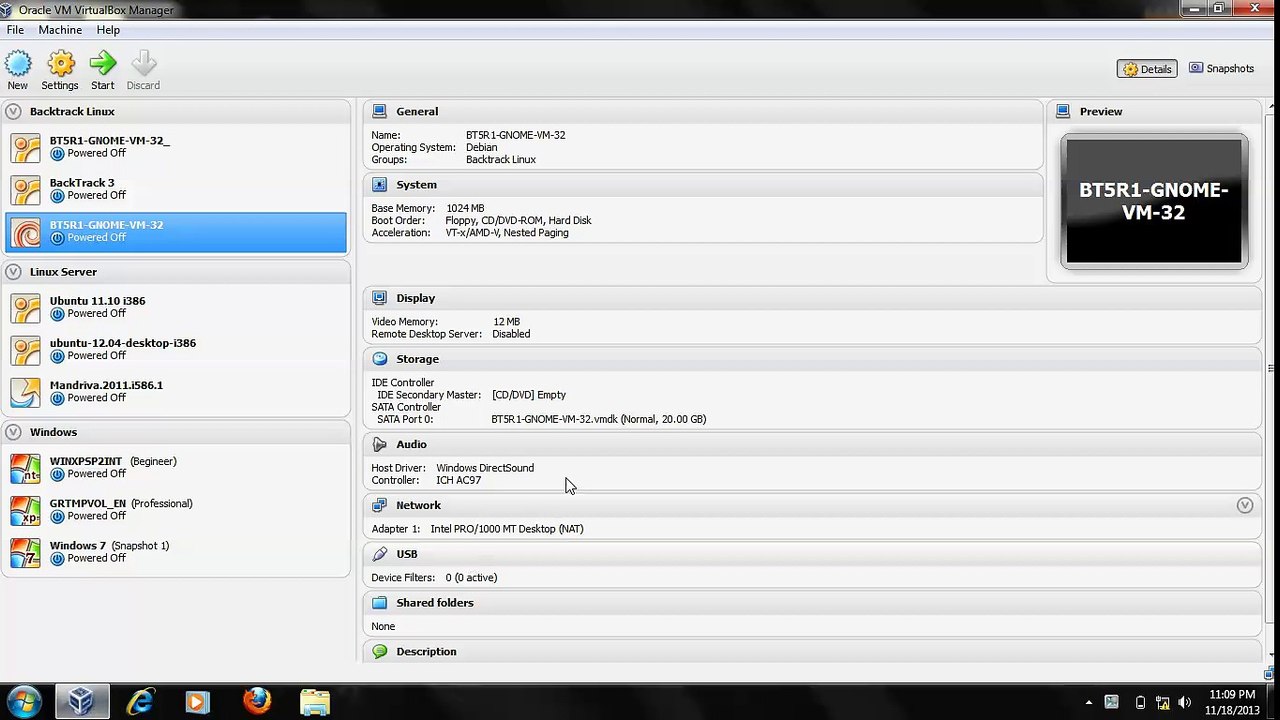Screen dimensions: 1280x720
Task: Open the File menu
Action: 15,30
